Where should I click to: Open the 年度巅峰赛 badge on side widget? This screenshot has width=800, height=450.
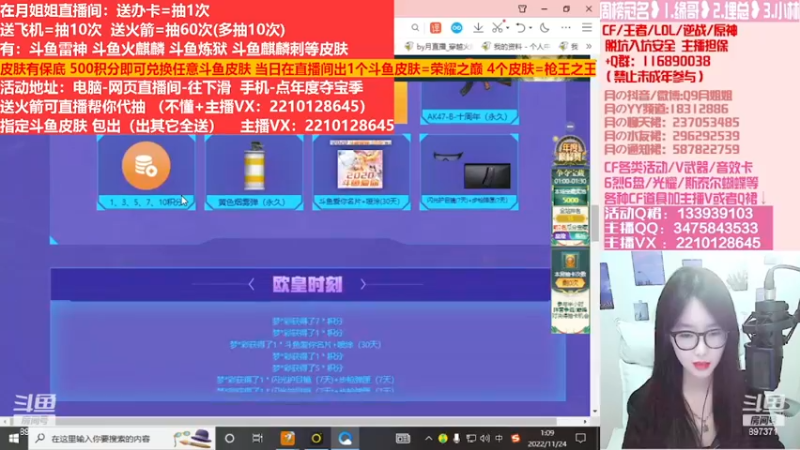tap(570, 149)
